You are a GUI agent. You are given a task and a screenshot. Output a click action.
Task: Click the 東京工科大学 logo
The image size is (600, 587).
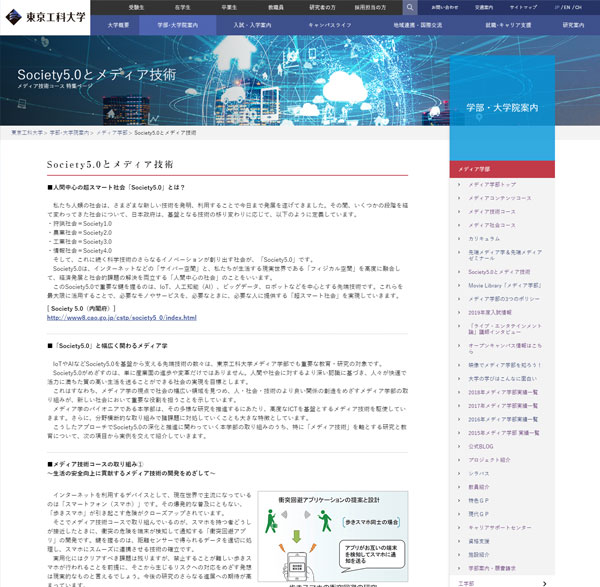[x=46, y=17]
